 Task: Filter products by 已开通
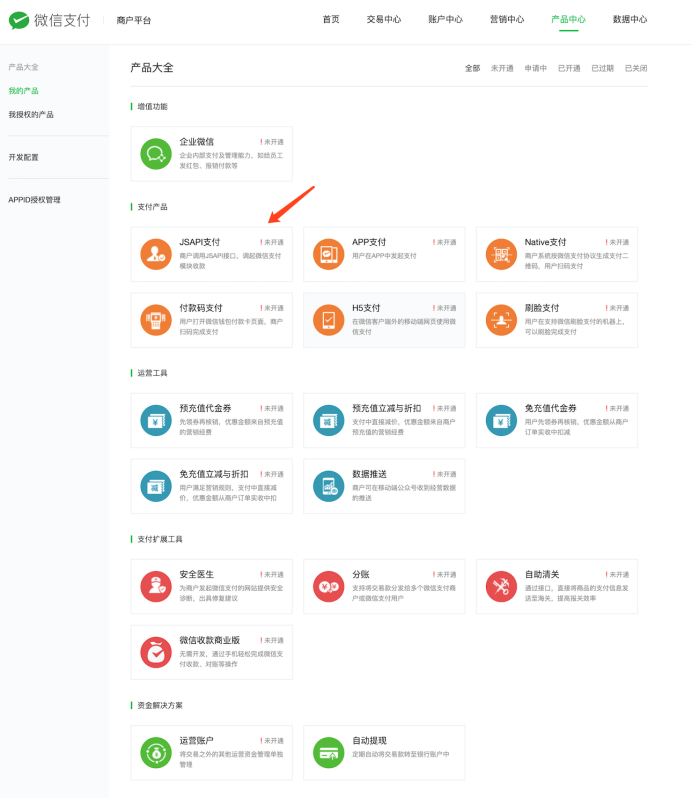pos(569,68)
